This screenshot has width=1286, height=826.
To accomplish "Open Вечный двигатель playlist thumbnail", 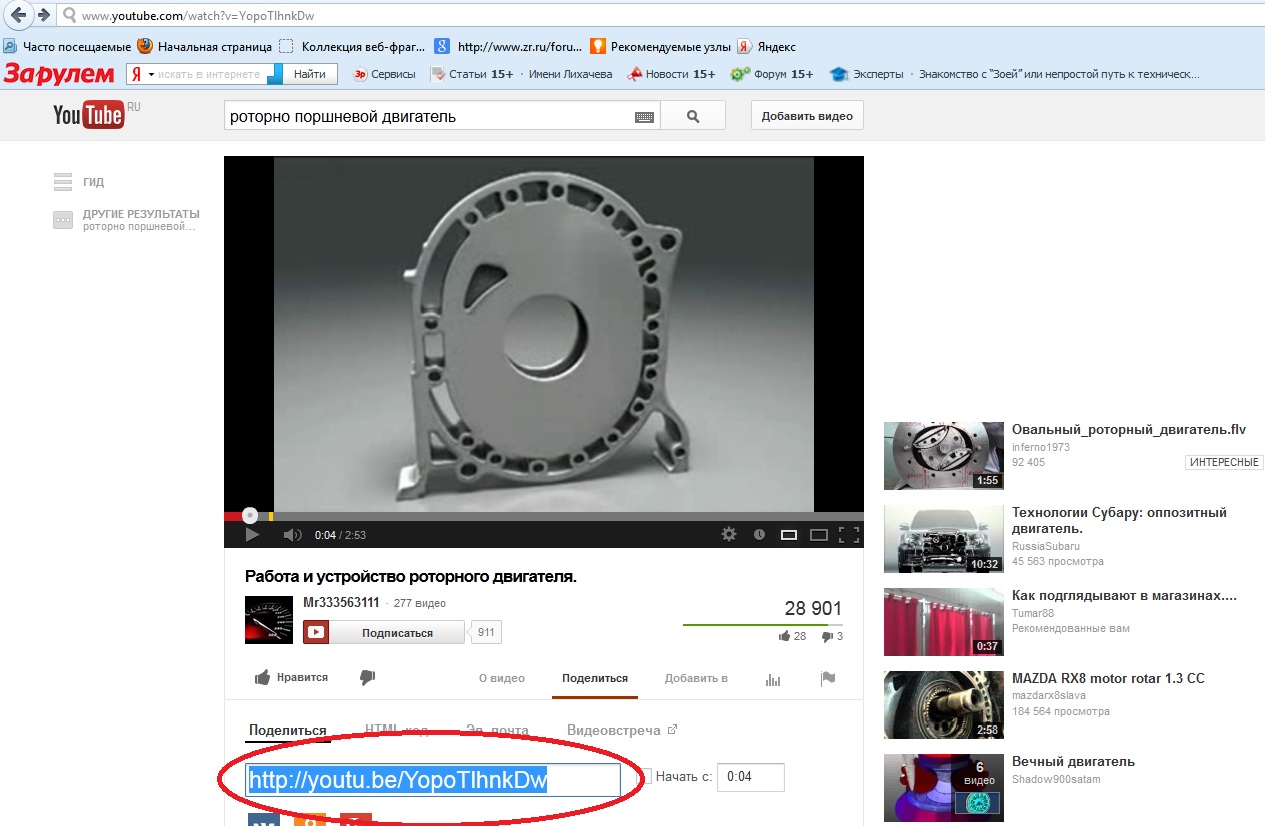I will (944, 787).
